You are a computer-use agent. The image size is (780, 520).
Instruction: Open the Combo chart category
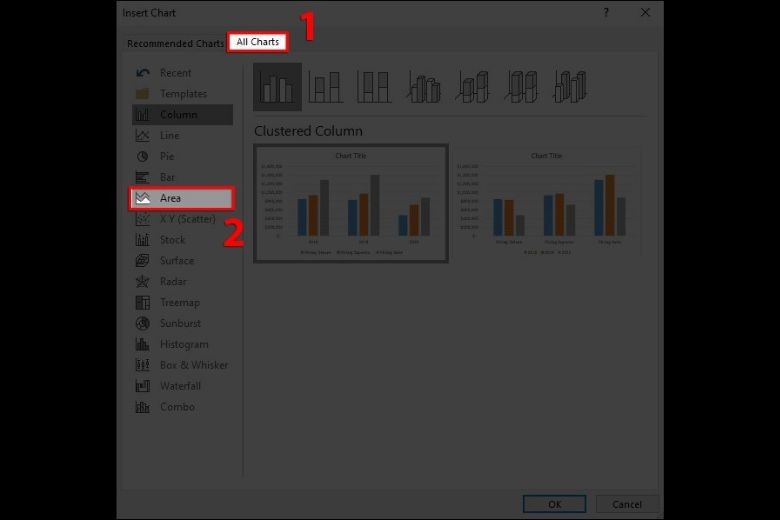[x=182, y=407]
